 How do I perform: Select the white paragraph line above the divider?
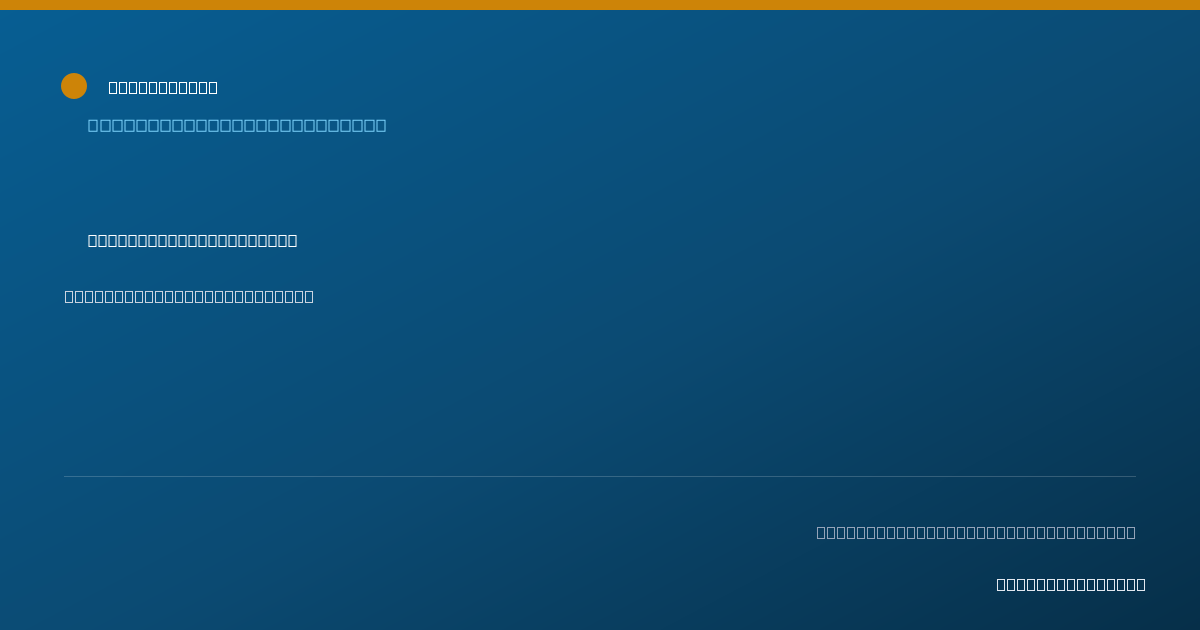point(189,296)
